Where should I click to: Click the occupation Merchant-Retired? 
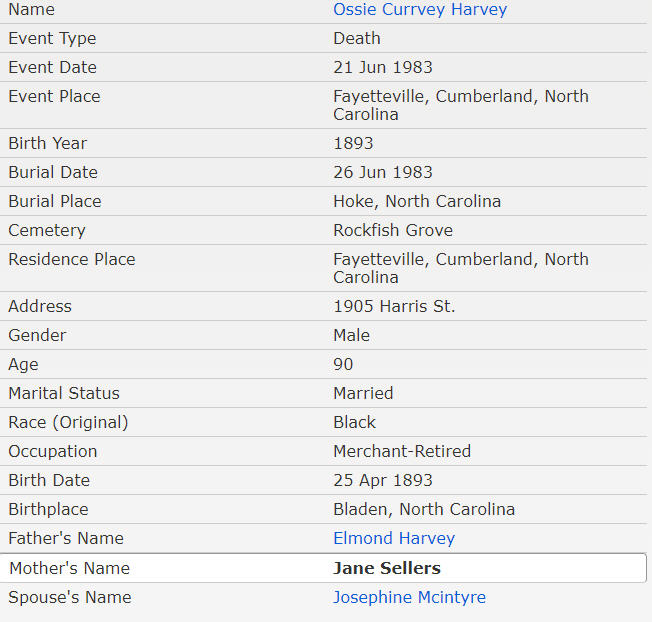402,451
